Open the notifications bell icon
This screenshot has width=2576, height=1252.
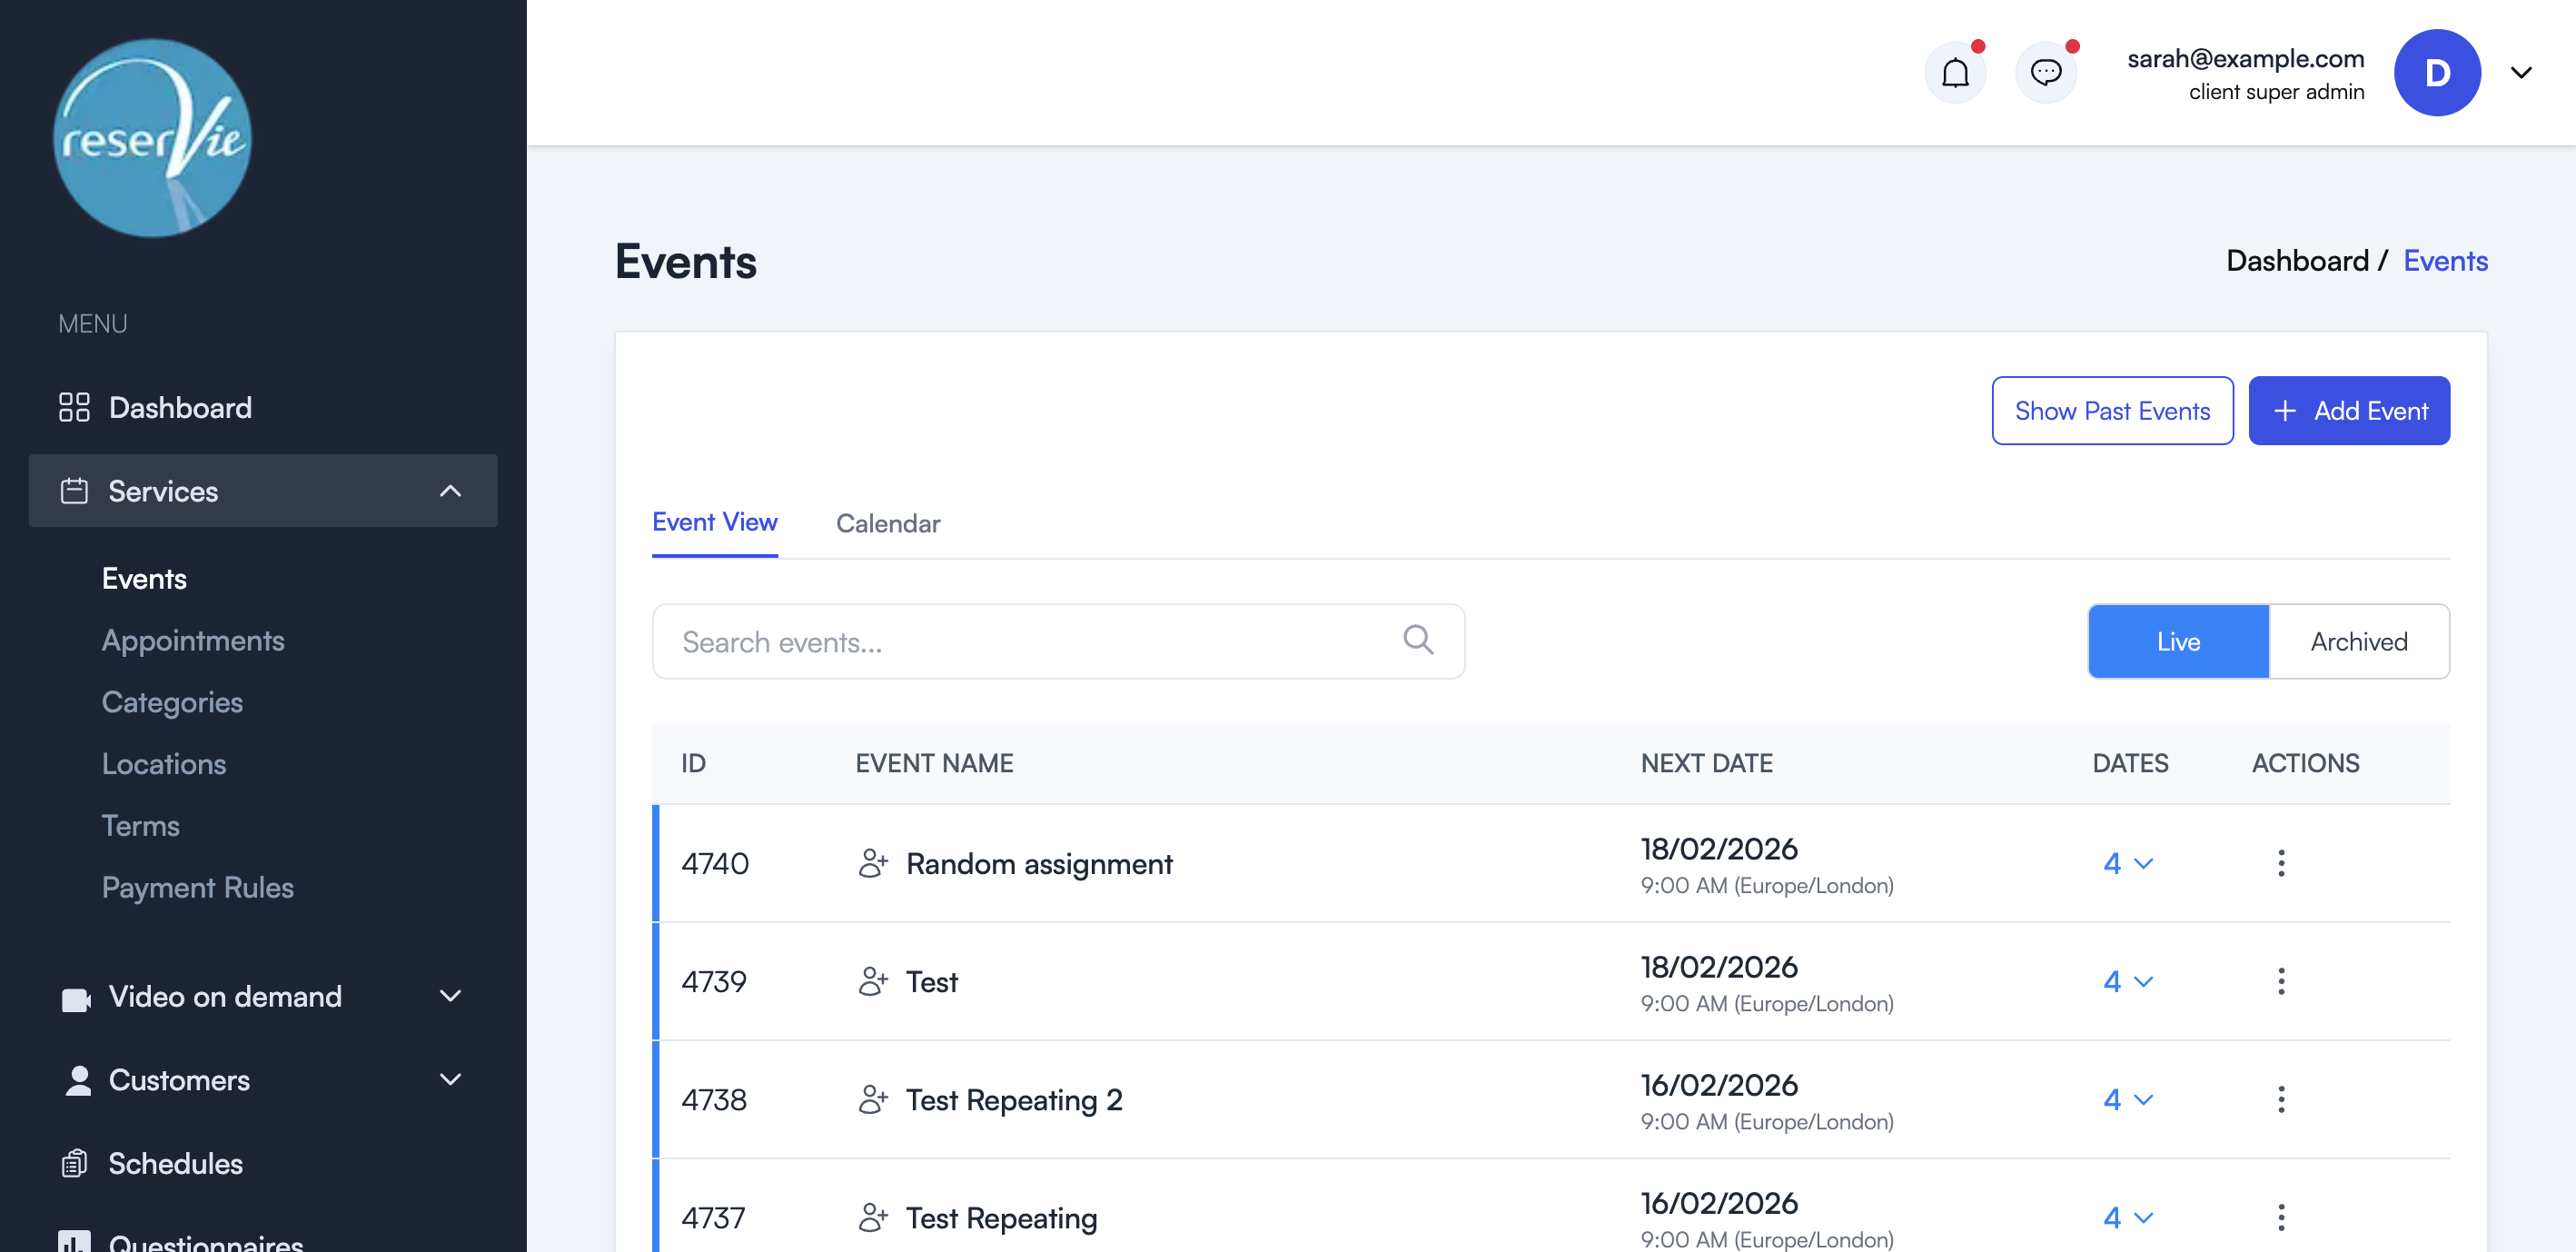coord(1955,71)
